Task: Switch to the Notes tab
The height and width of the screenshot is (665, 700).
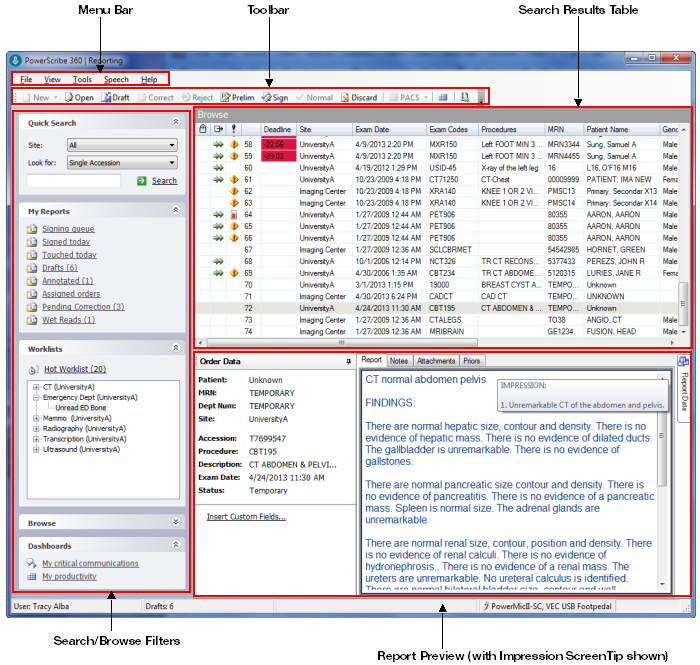Action: (399, 361)
